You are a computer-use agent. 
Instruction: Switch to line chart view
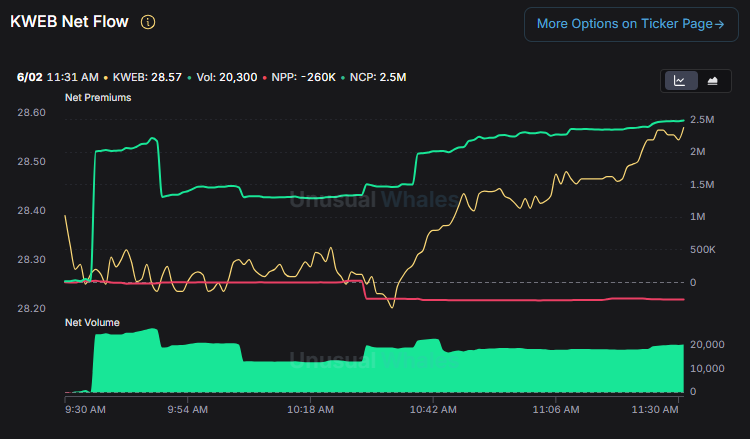[680, 81]
